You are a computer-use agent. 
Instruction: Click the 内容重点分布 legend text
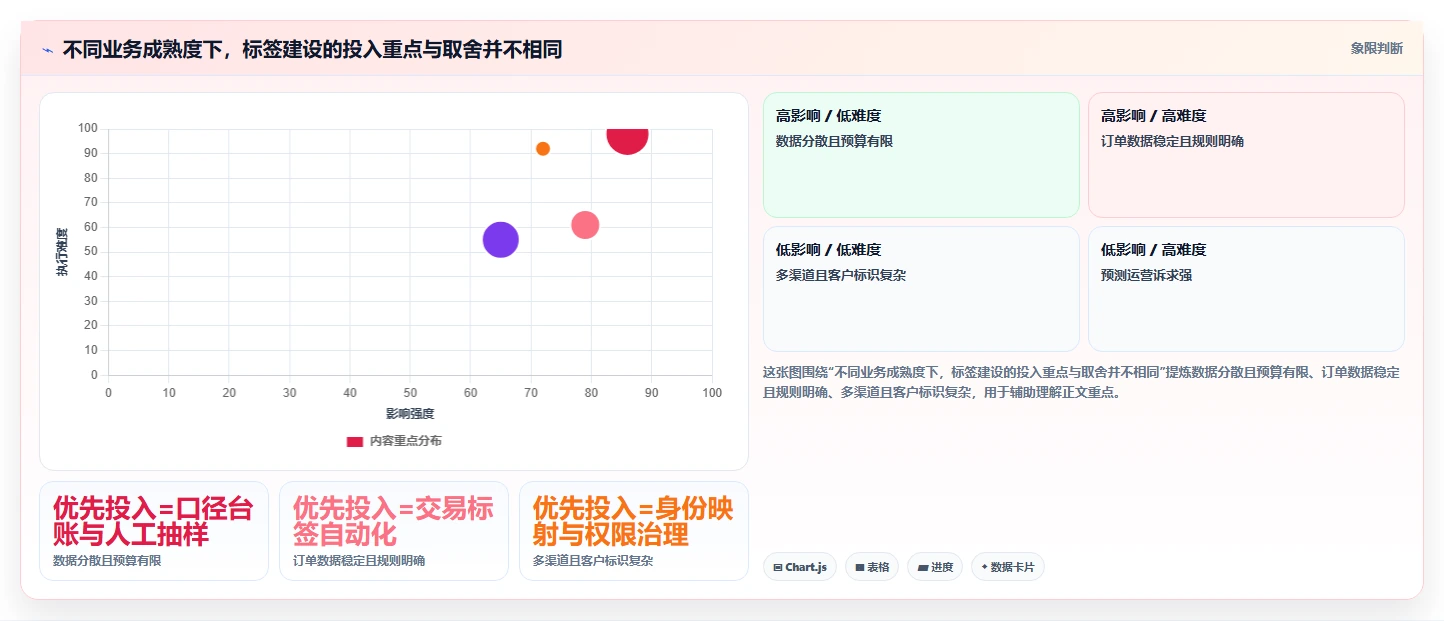405,441
